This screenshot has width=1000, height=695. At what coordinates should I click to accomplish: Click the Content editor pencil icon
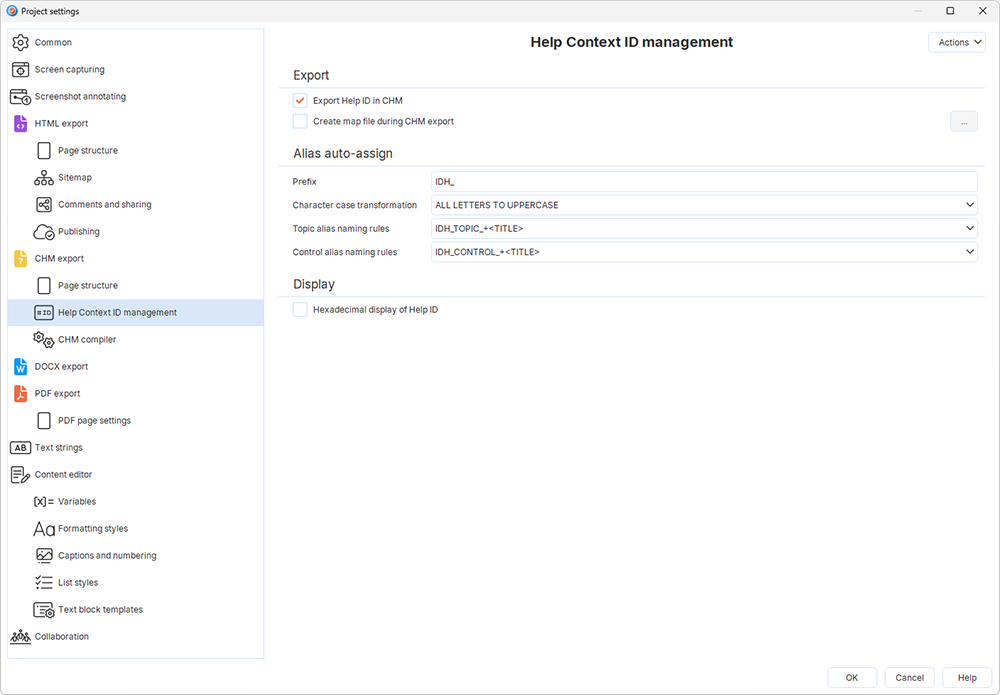coord(20,475)
